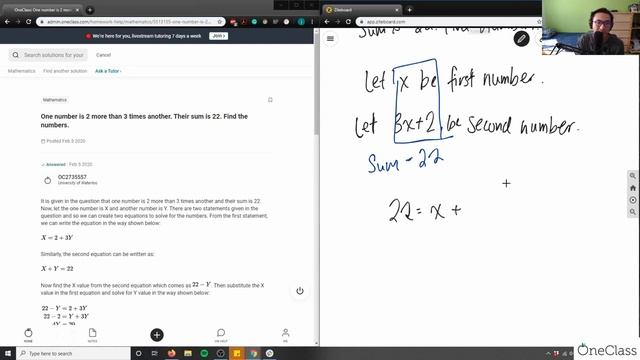Image resolution: width=640 pixels, height=360 pixels.
Task: Open the Windows Start menu
Action: (x=8, y=353)
